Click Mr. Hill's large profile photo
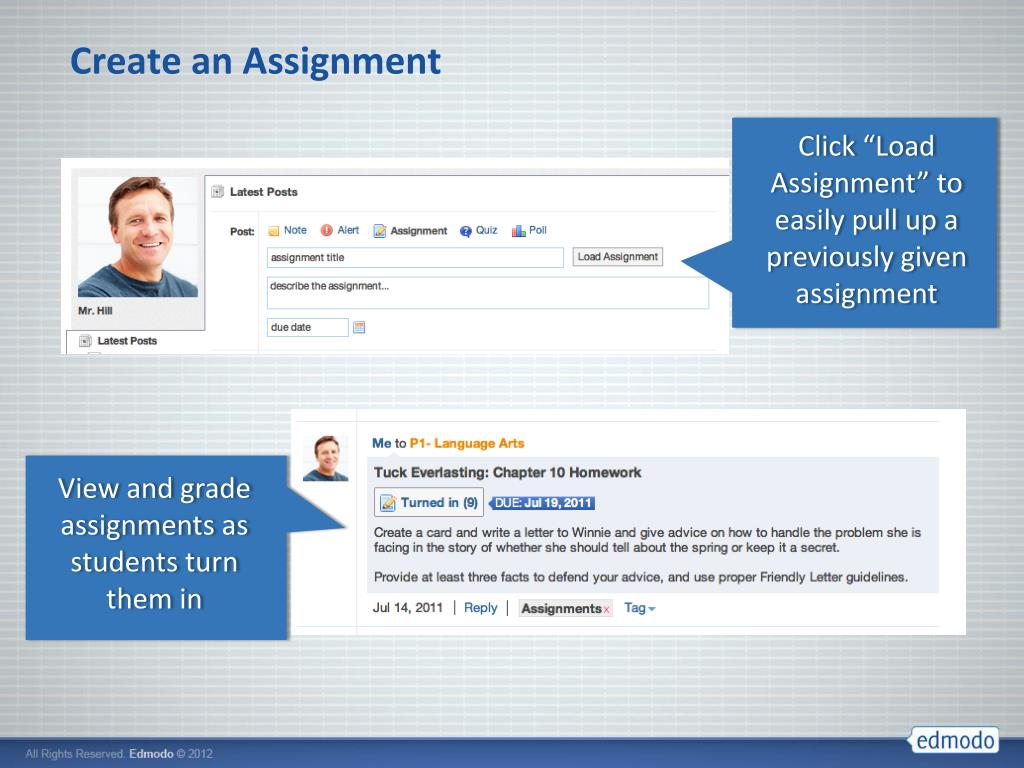1024x768 pixels. point(138,237)
